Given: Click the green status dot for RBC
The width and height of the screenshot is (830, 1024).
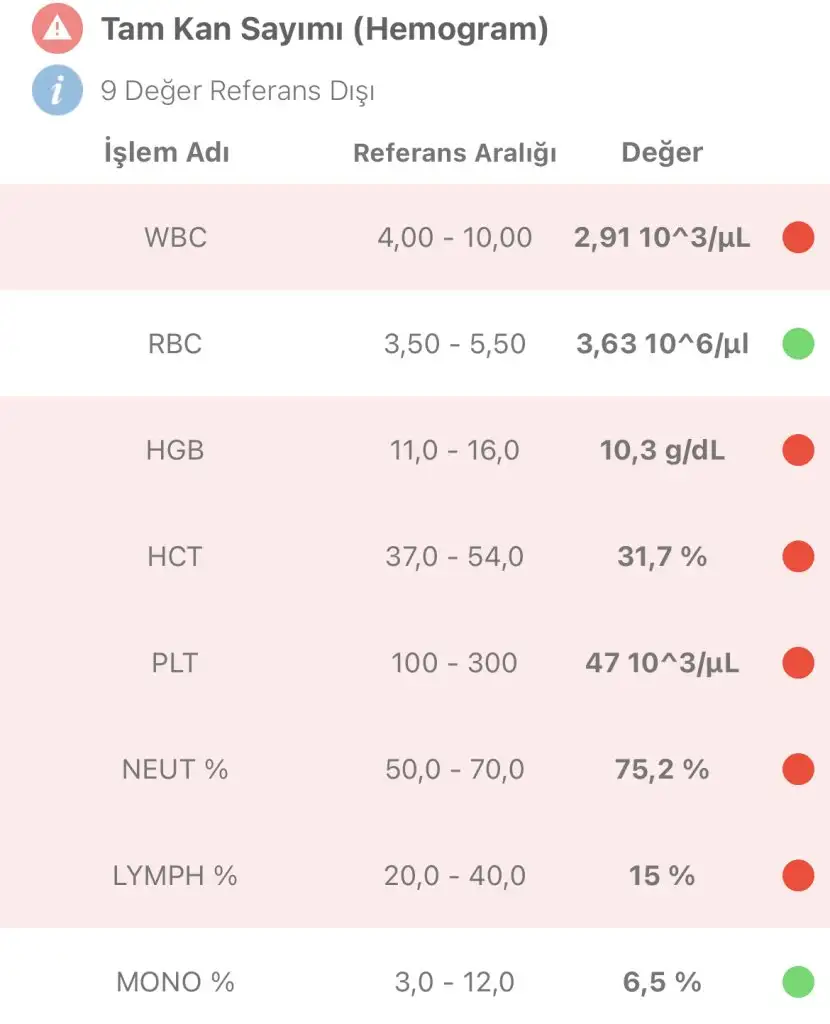Looking at the screenshot, I should tap(797, 344).
